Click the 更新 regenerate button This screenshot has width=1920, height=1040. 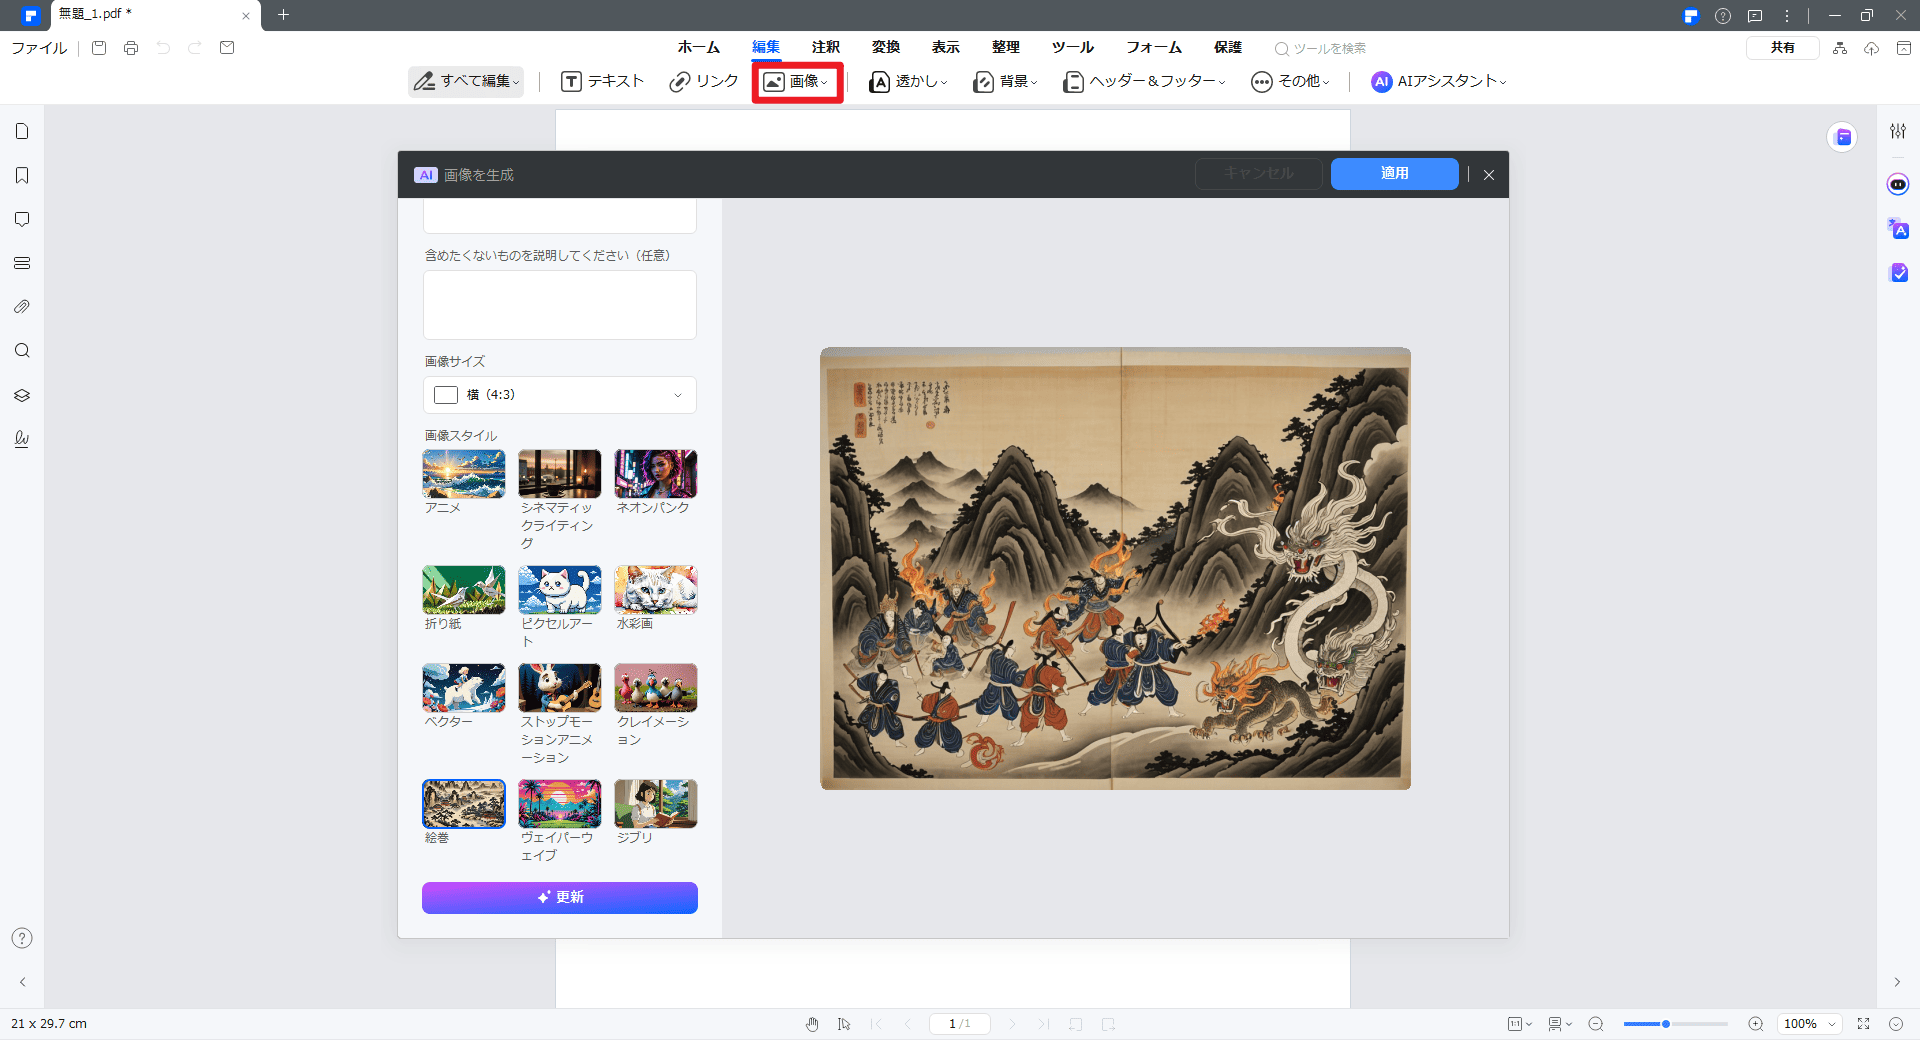pos(560,898)
